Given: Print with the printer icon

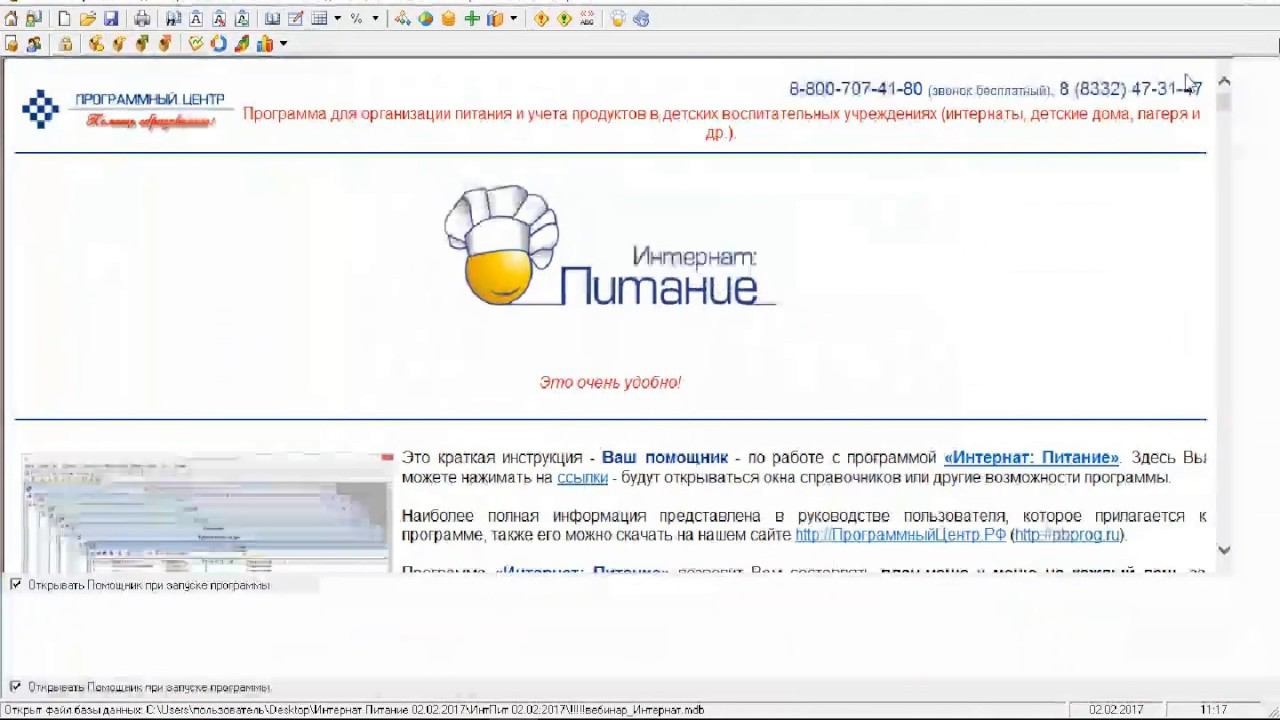Looking at the screenshot, I should pyautogui.click(x=142, y=19).
